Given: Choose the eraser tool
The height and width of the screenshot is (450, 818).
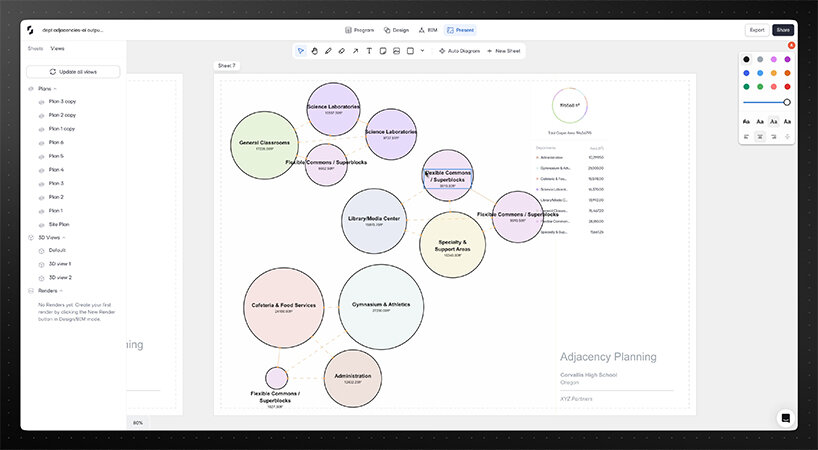Looking at the screenshot, I should (x=342, y=50).
